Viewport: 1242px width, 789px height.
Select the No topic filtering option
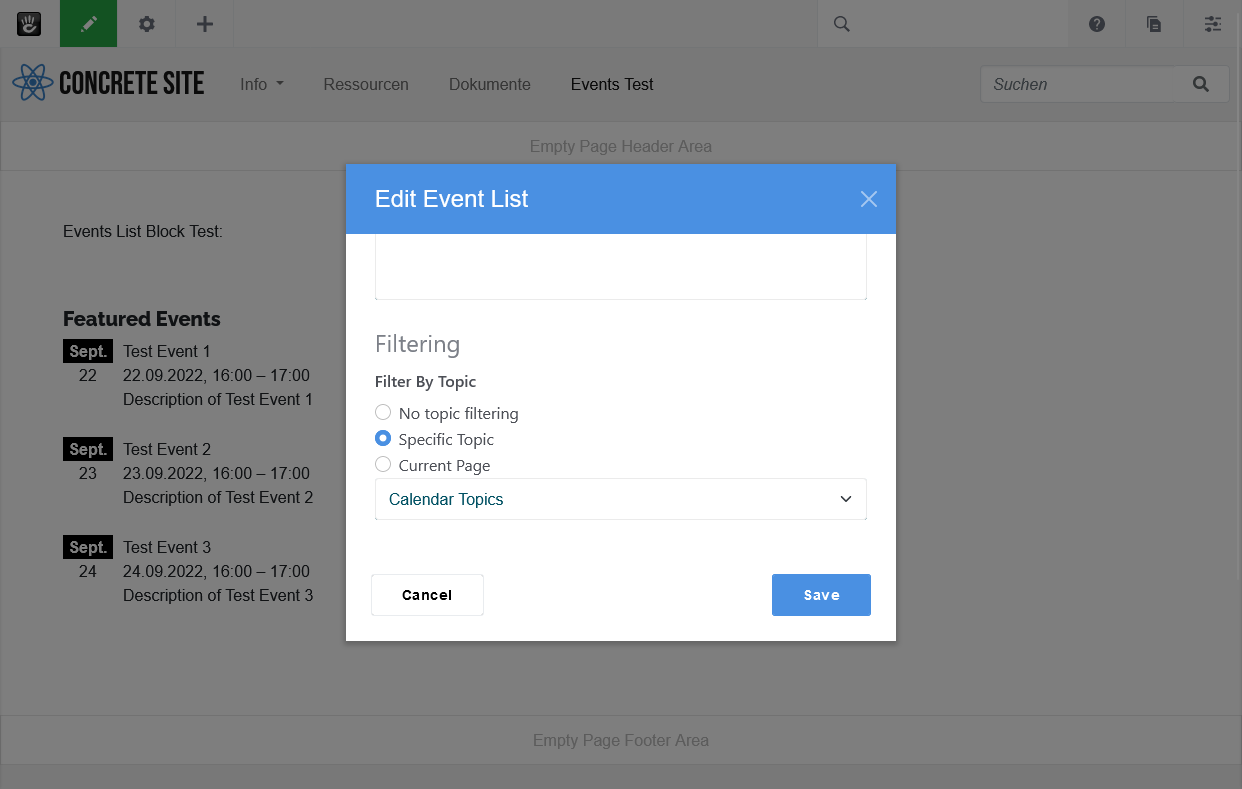[x=383, y=412]
